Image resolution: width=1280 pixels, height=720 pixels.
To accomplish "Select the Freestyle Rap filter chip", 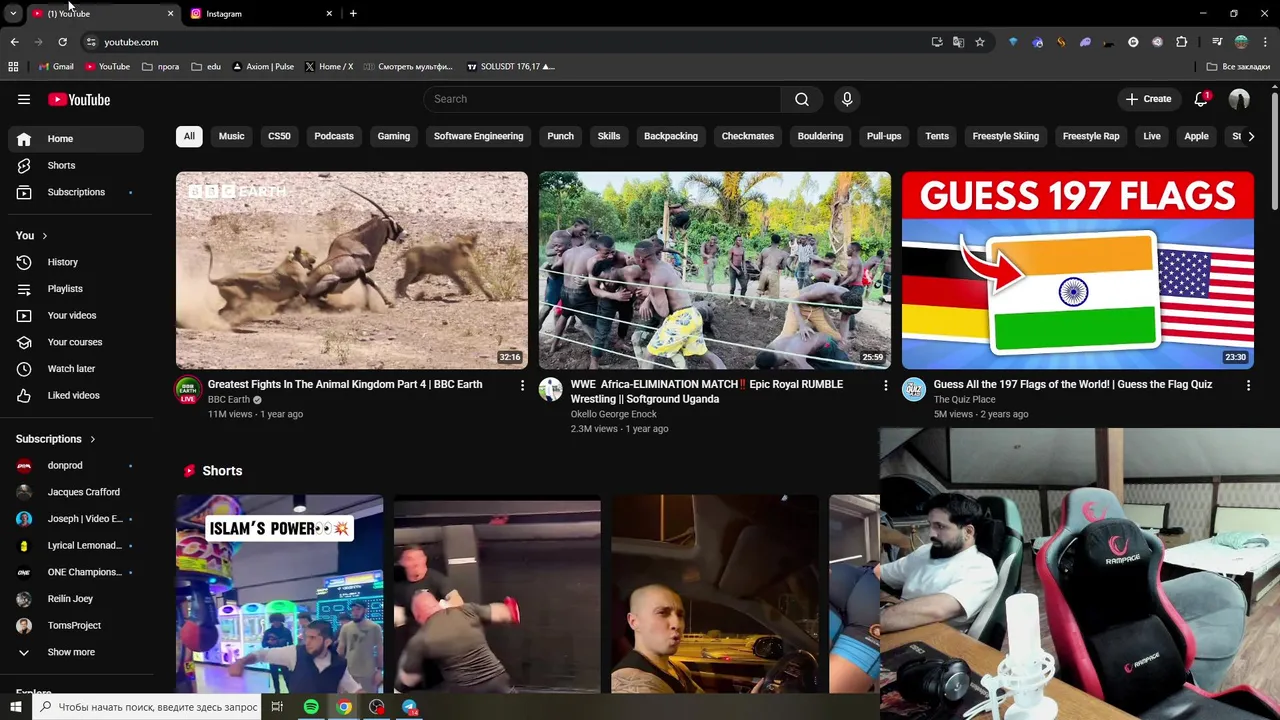I will click(1091, 136).
